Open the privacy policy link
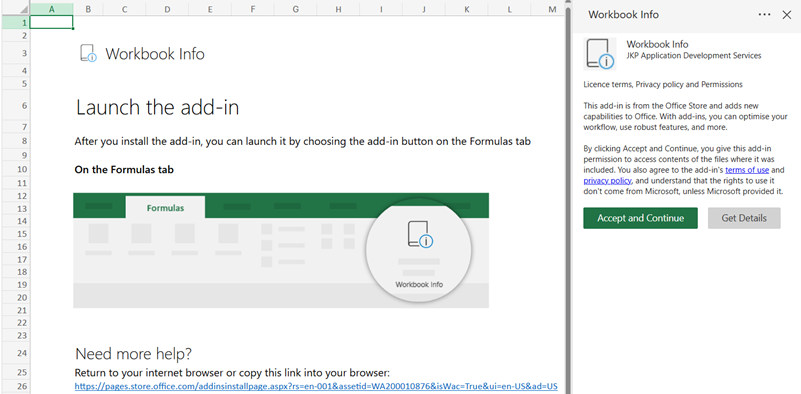The width and height of the screenshot is (801, 394). pos(607,181)
